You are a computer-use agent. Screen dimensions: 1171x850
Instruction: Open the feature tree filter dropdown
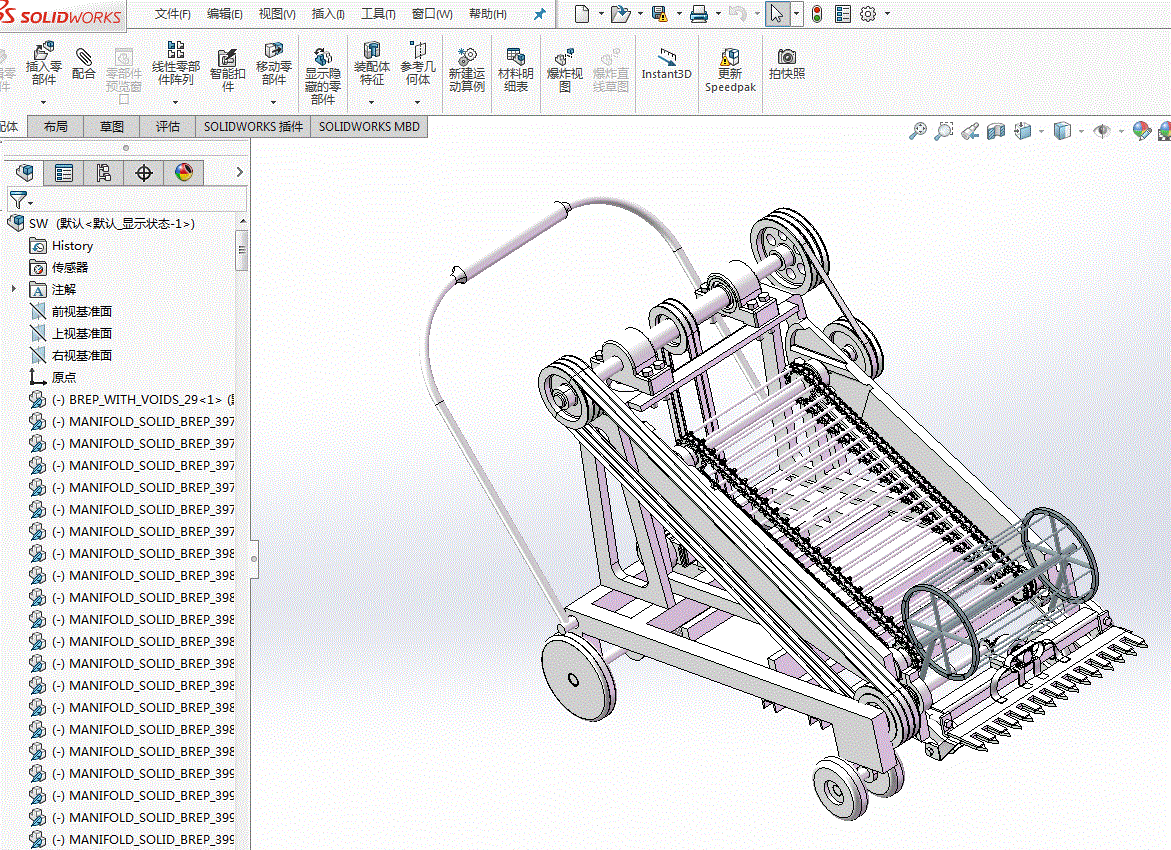pos(21,200)
